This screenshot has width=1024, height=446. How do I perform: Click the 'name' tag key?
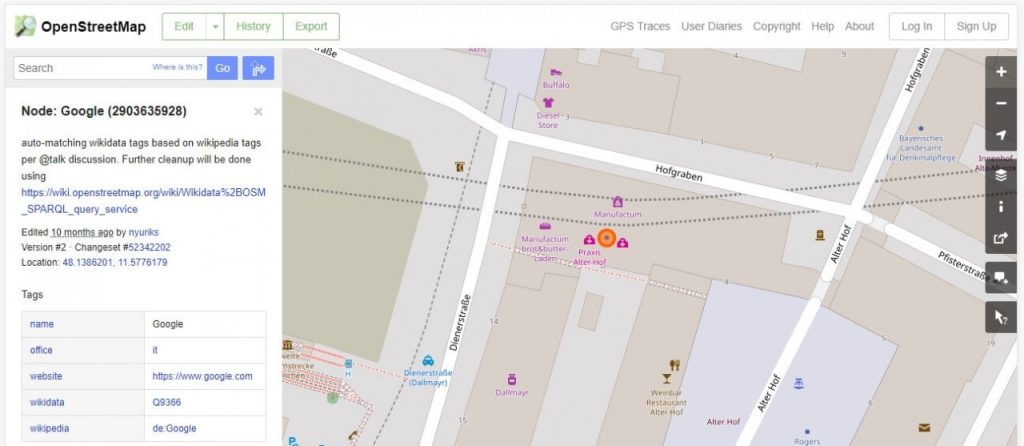click(42, 324)
